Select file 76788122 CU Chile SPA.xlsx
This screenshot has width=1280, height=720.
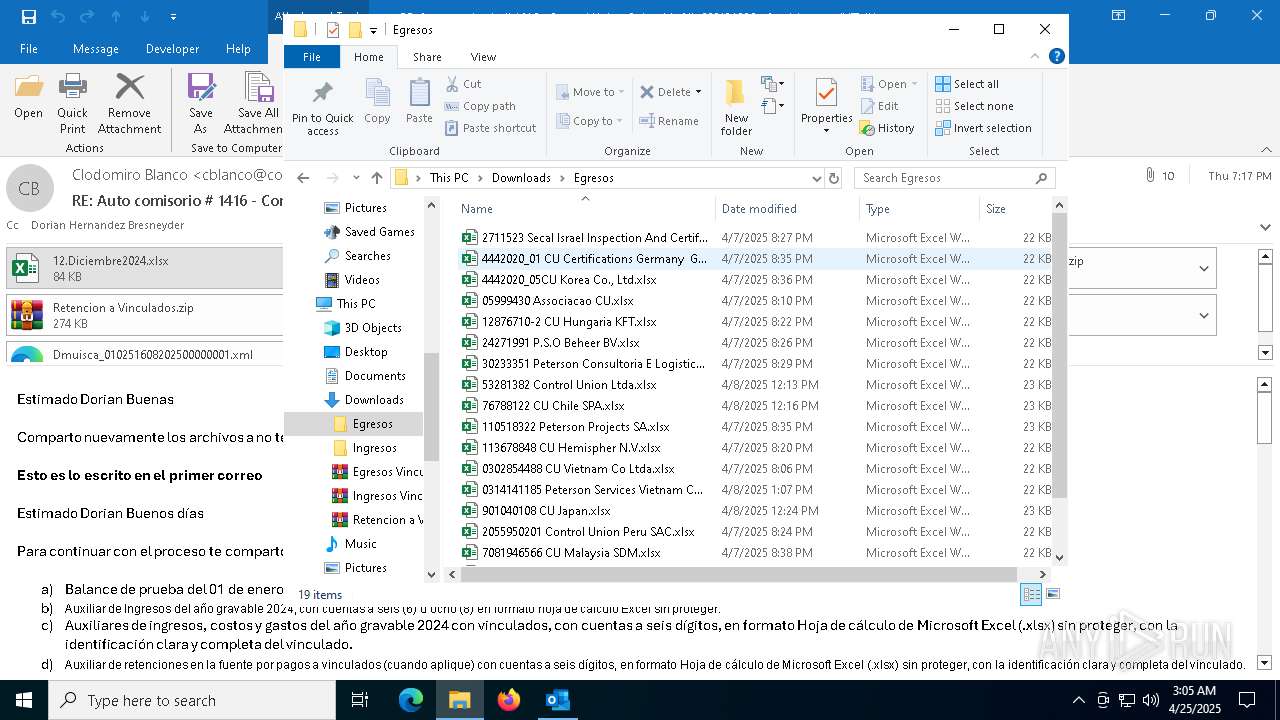(553, 406)
